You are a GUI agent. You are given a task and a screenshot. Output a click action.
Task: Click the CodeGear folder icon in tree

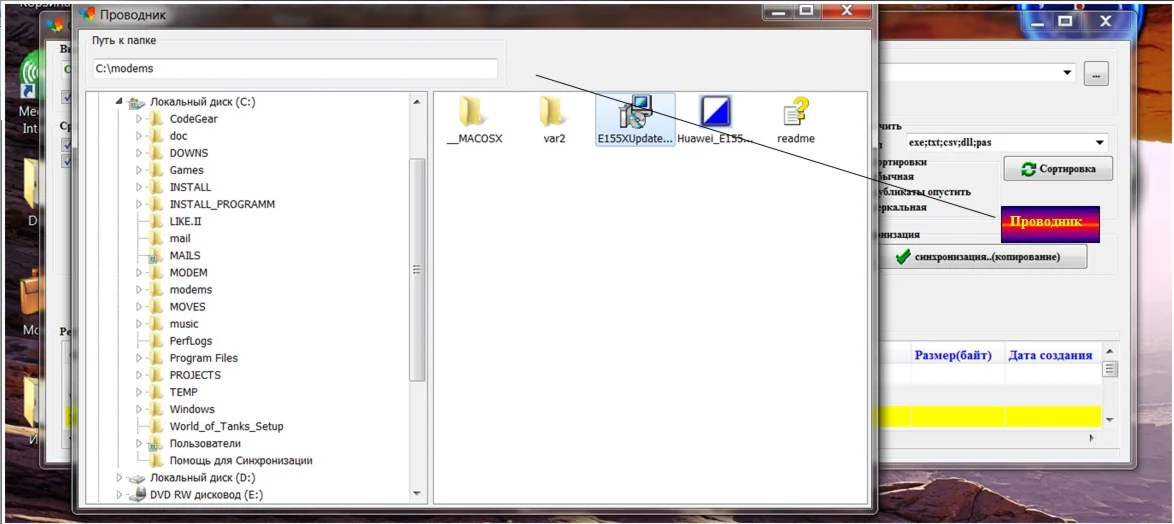pos(156,118)
